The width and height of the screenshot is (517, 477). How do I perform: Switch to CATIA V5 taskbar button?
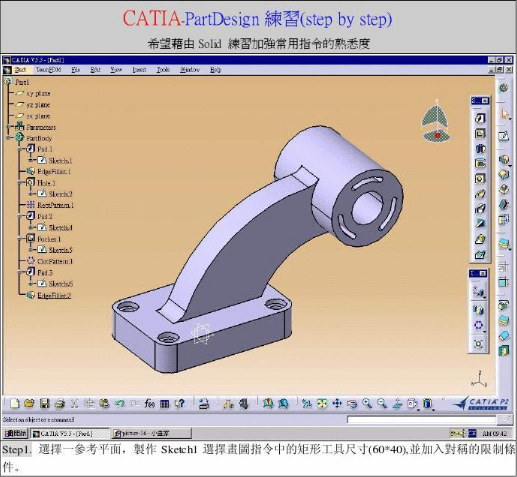click(70, 434)
